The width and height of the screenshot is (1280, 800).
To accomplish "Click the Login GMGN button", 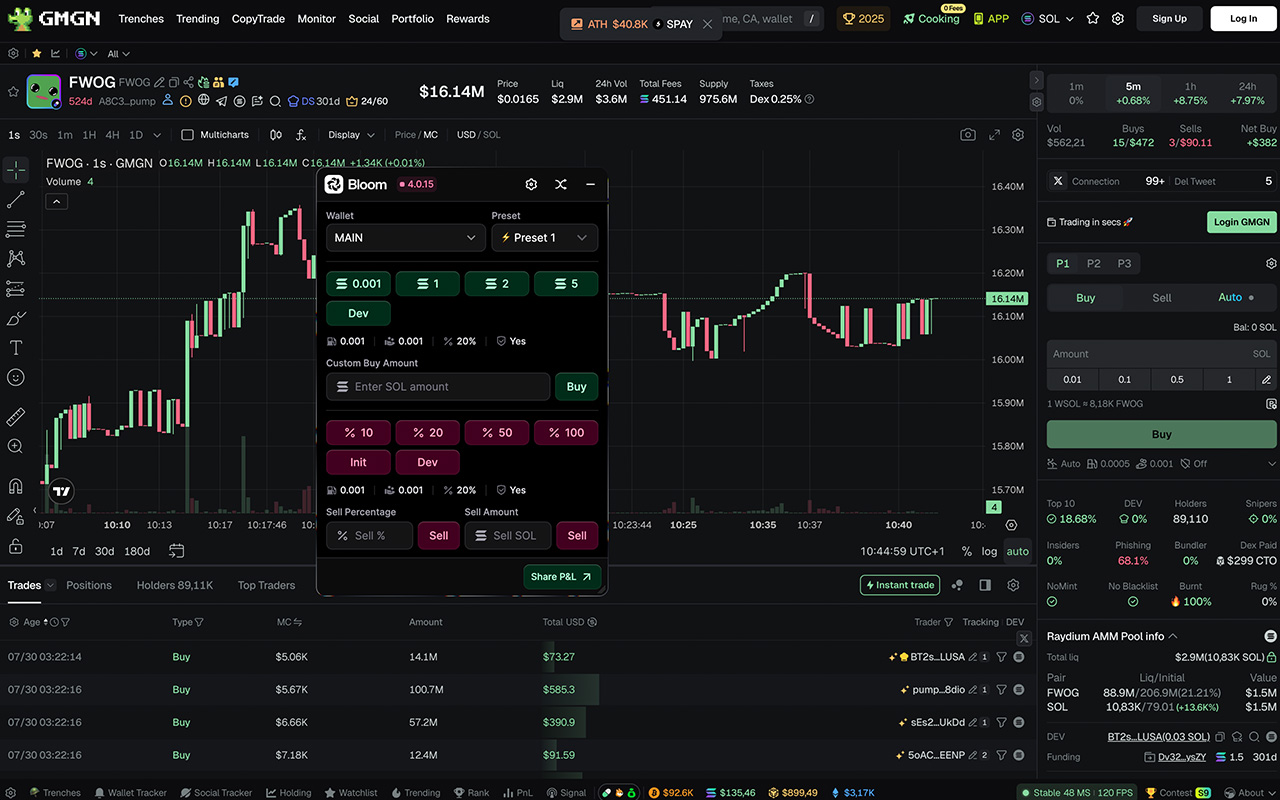I will (1242, 222).
